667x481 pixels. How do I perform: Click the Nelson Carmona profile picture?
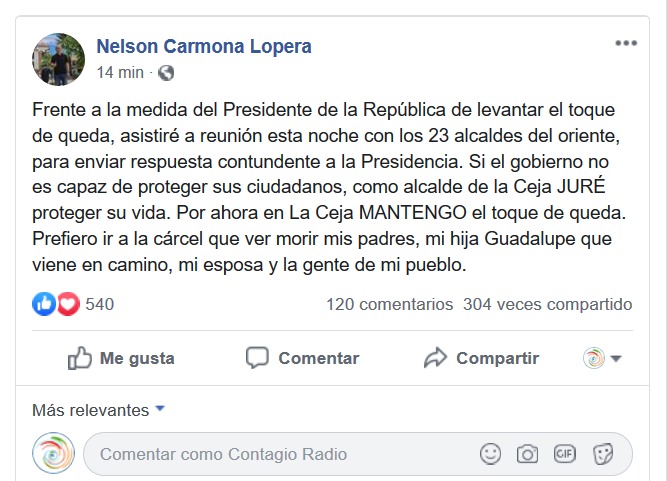[x=59, y=59]
